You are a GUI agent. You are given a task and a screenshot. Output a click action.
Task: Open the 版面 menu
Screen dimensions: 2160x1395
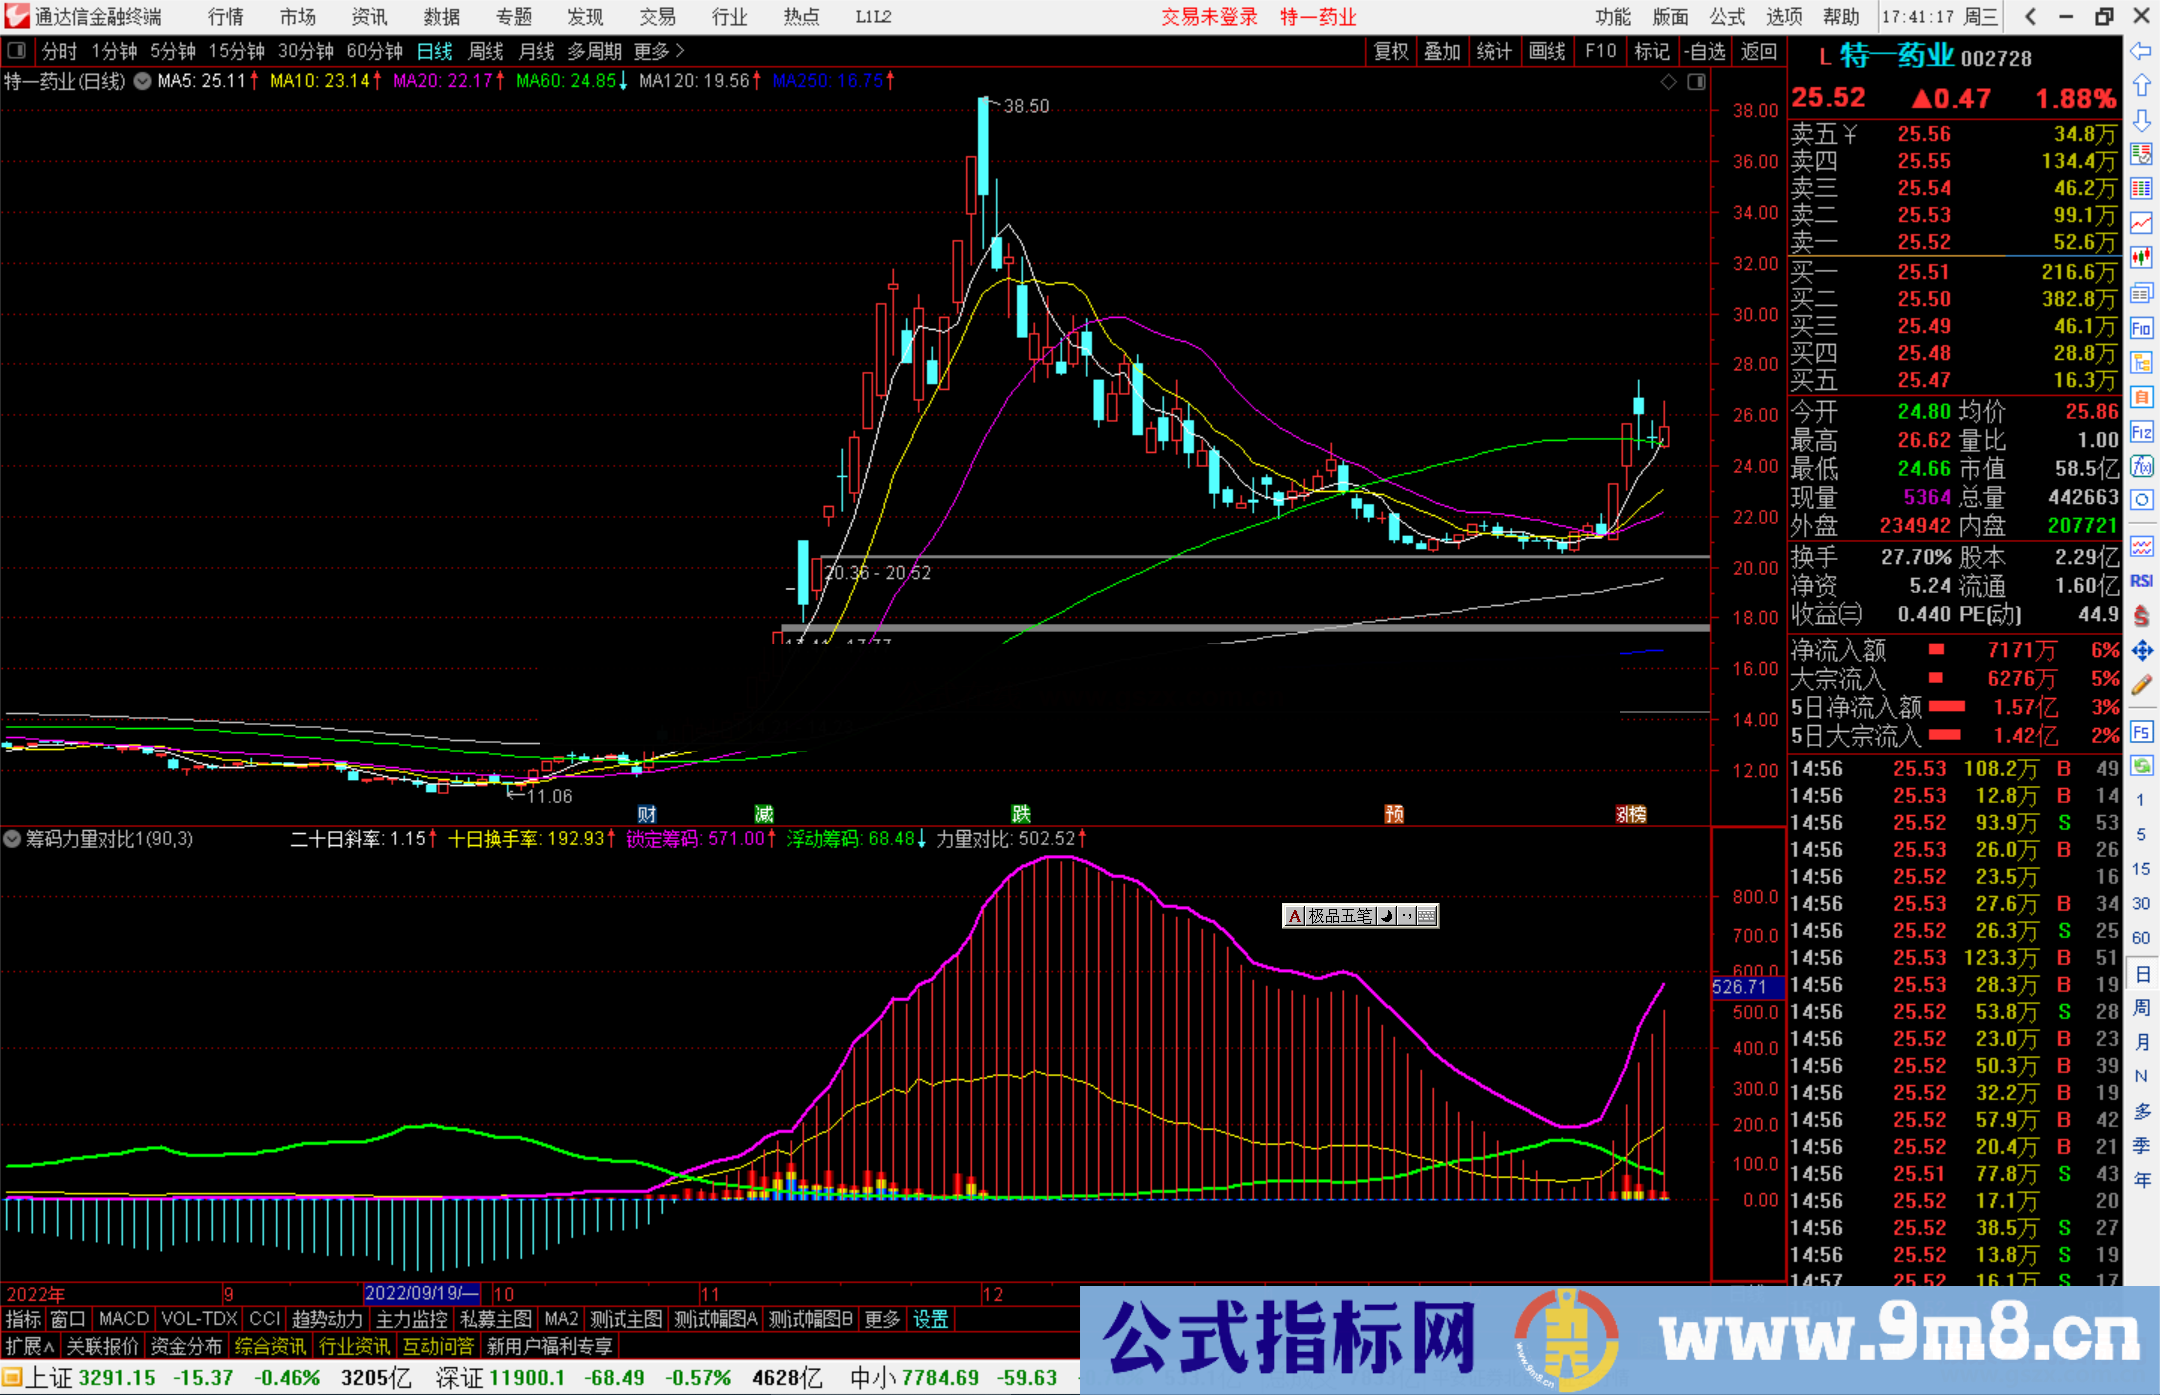coord(1670,17)
